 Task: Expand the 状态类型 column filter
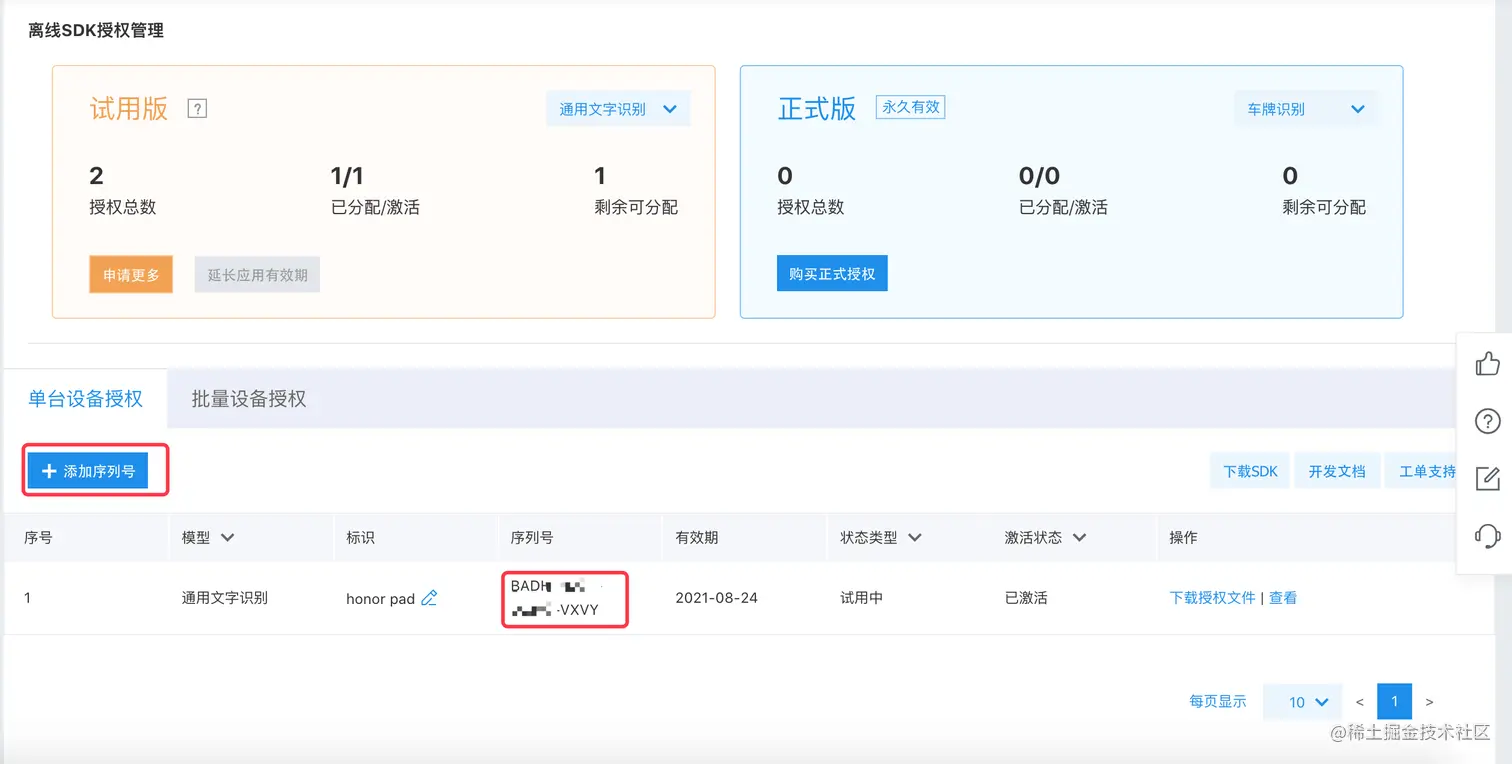[x=914, y=538]
